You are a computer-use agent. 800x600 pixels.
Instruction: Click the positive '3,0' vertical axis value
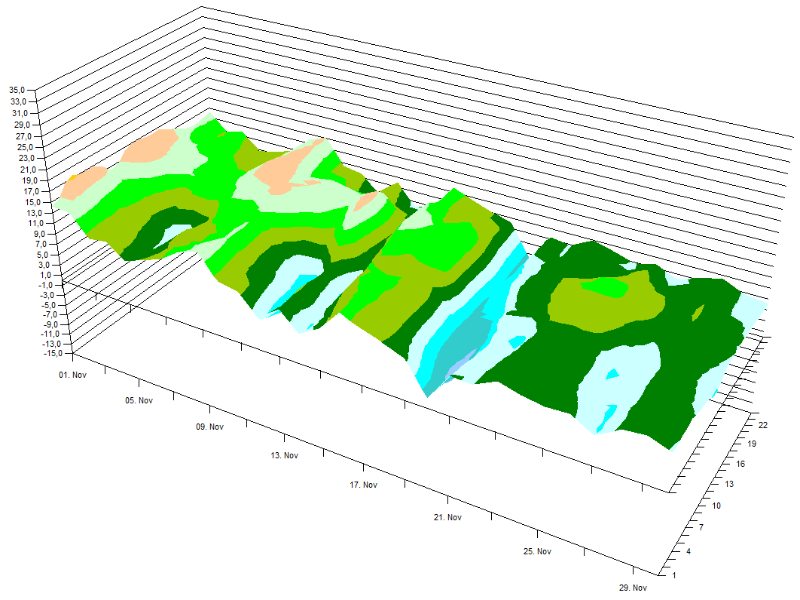pos(43,265)
